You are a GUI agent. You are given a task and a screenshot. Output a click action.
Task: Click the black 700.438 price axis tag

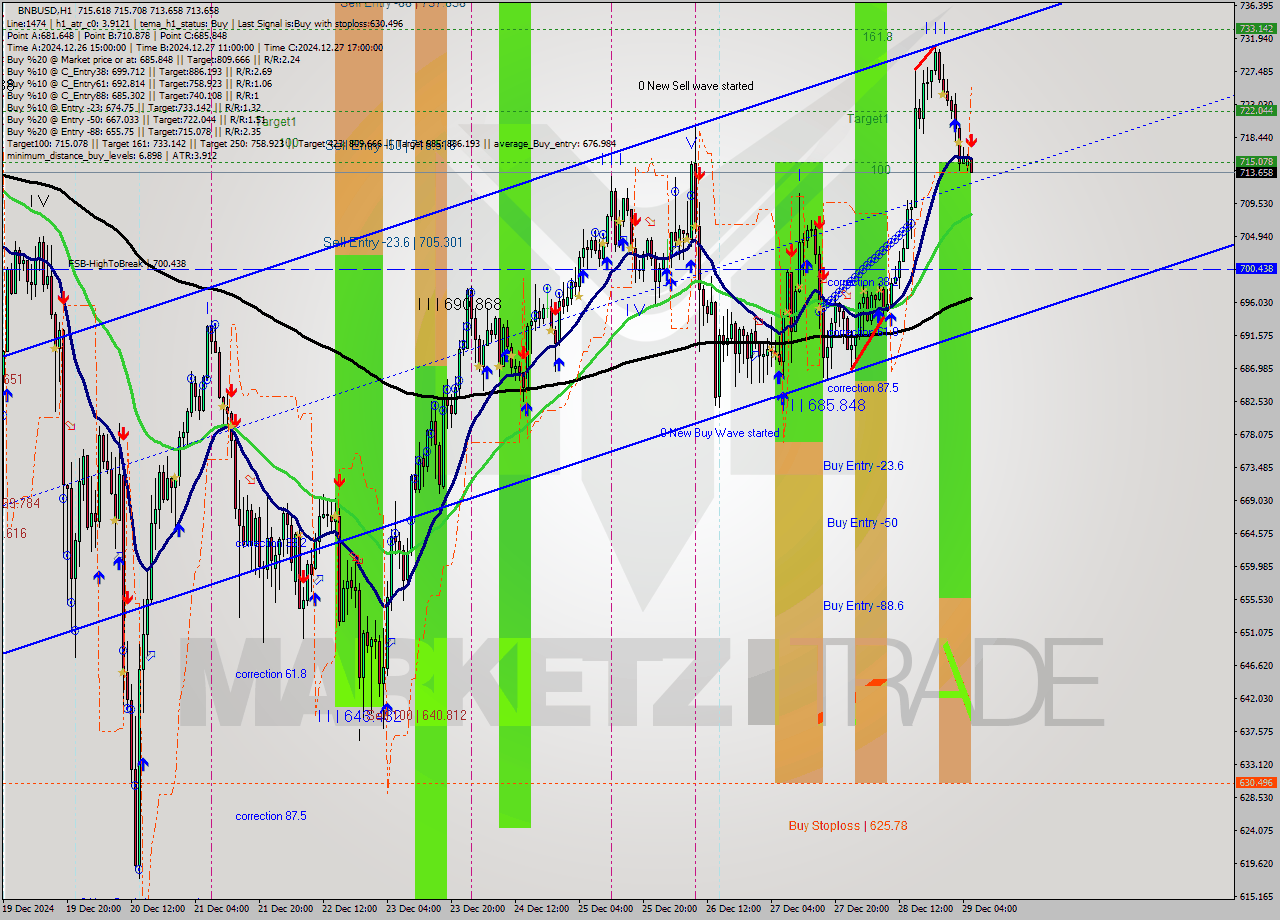click(1256, 268)
